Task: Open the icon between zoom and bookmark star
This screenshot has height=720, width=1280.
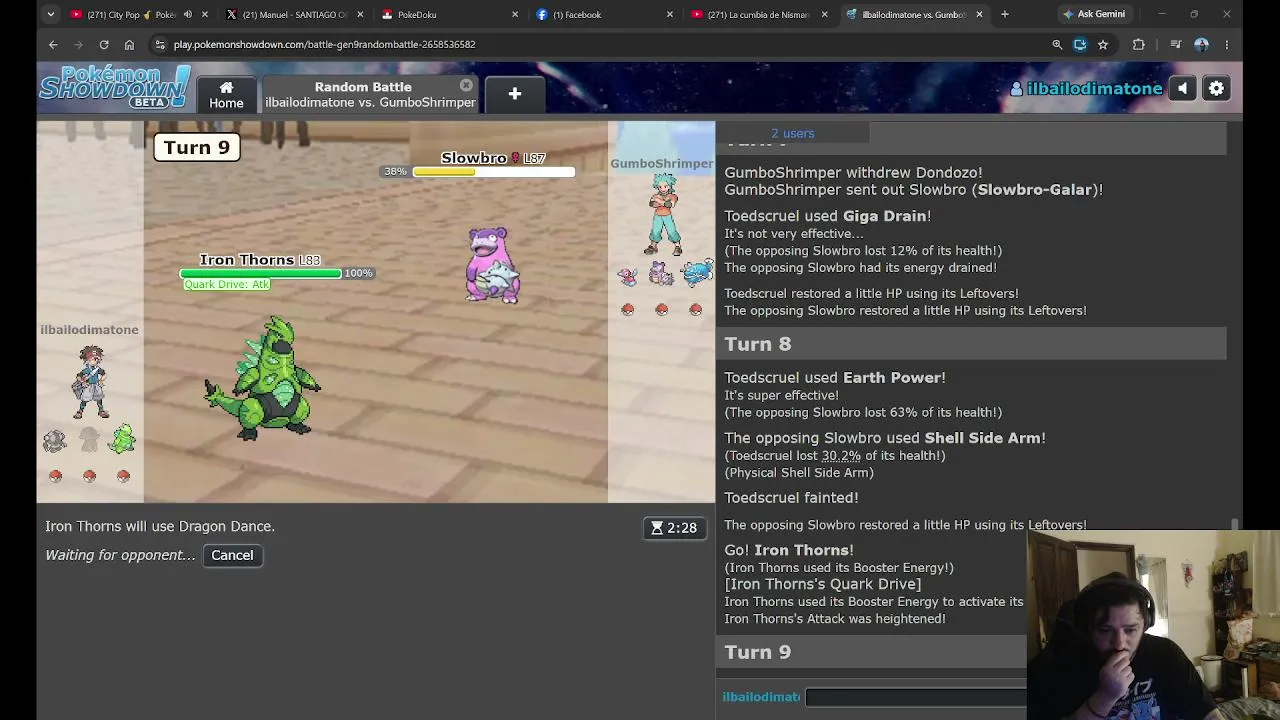Action: [x=1080, y=44]
